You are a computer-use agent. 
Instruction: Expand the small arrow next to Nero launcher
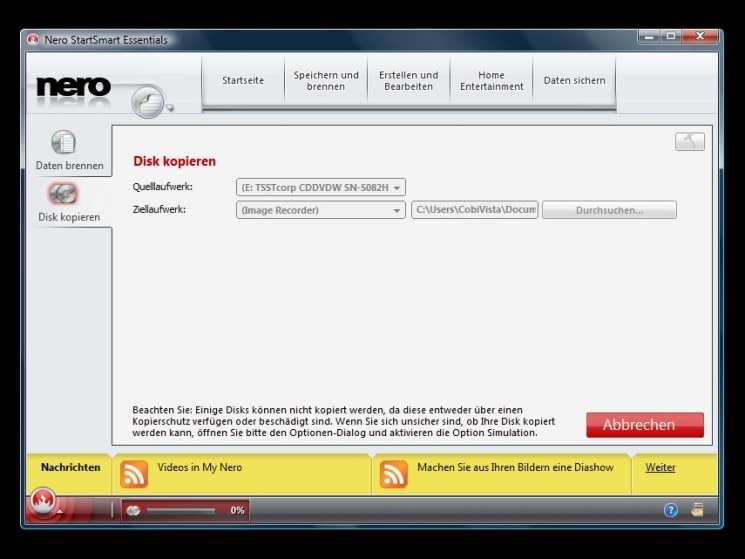[59, 511]
